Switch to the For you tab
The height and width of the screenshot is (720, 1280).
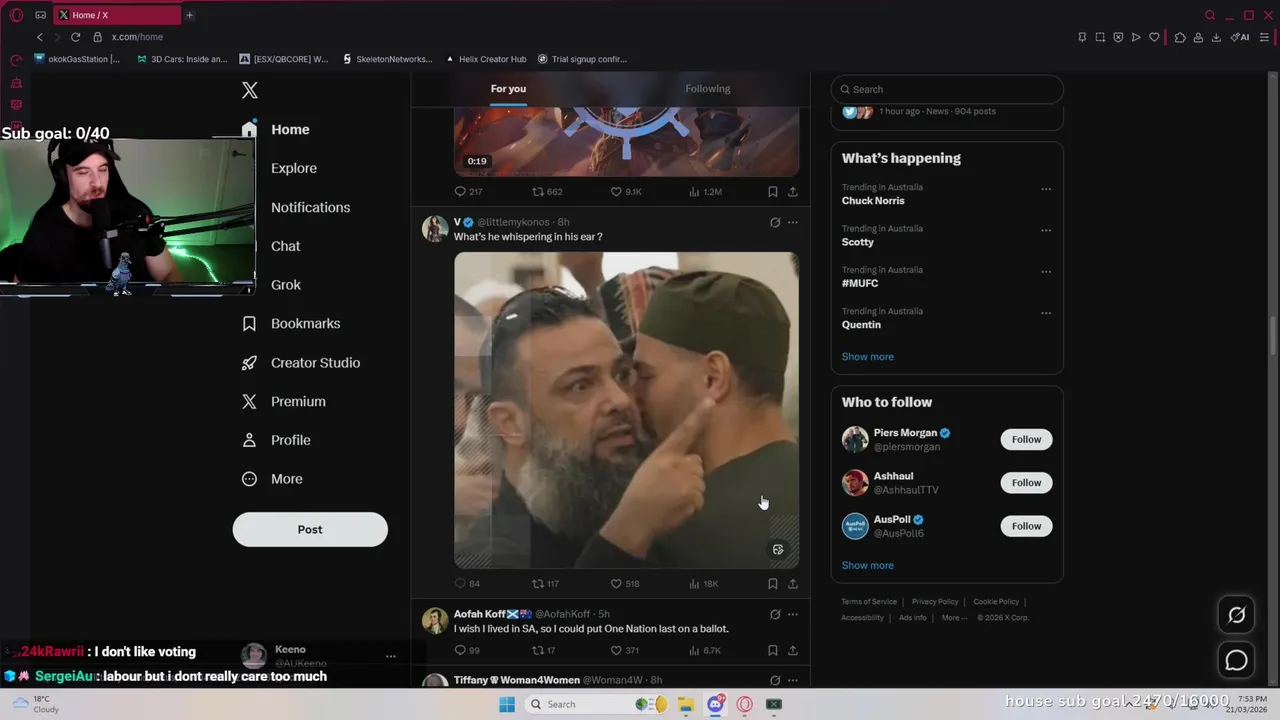tap(508, 89)
